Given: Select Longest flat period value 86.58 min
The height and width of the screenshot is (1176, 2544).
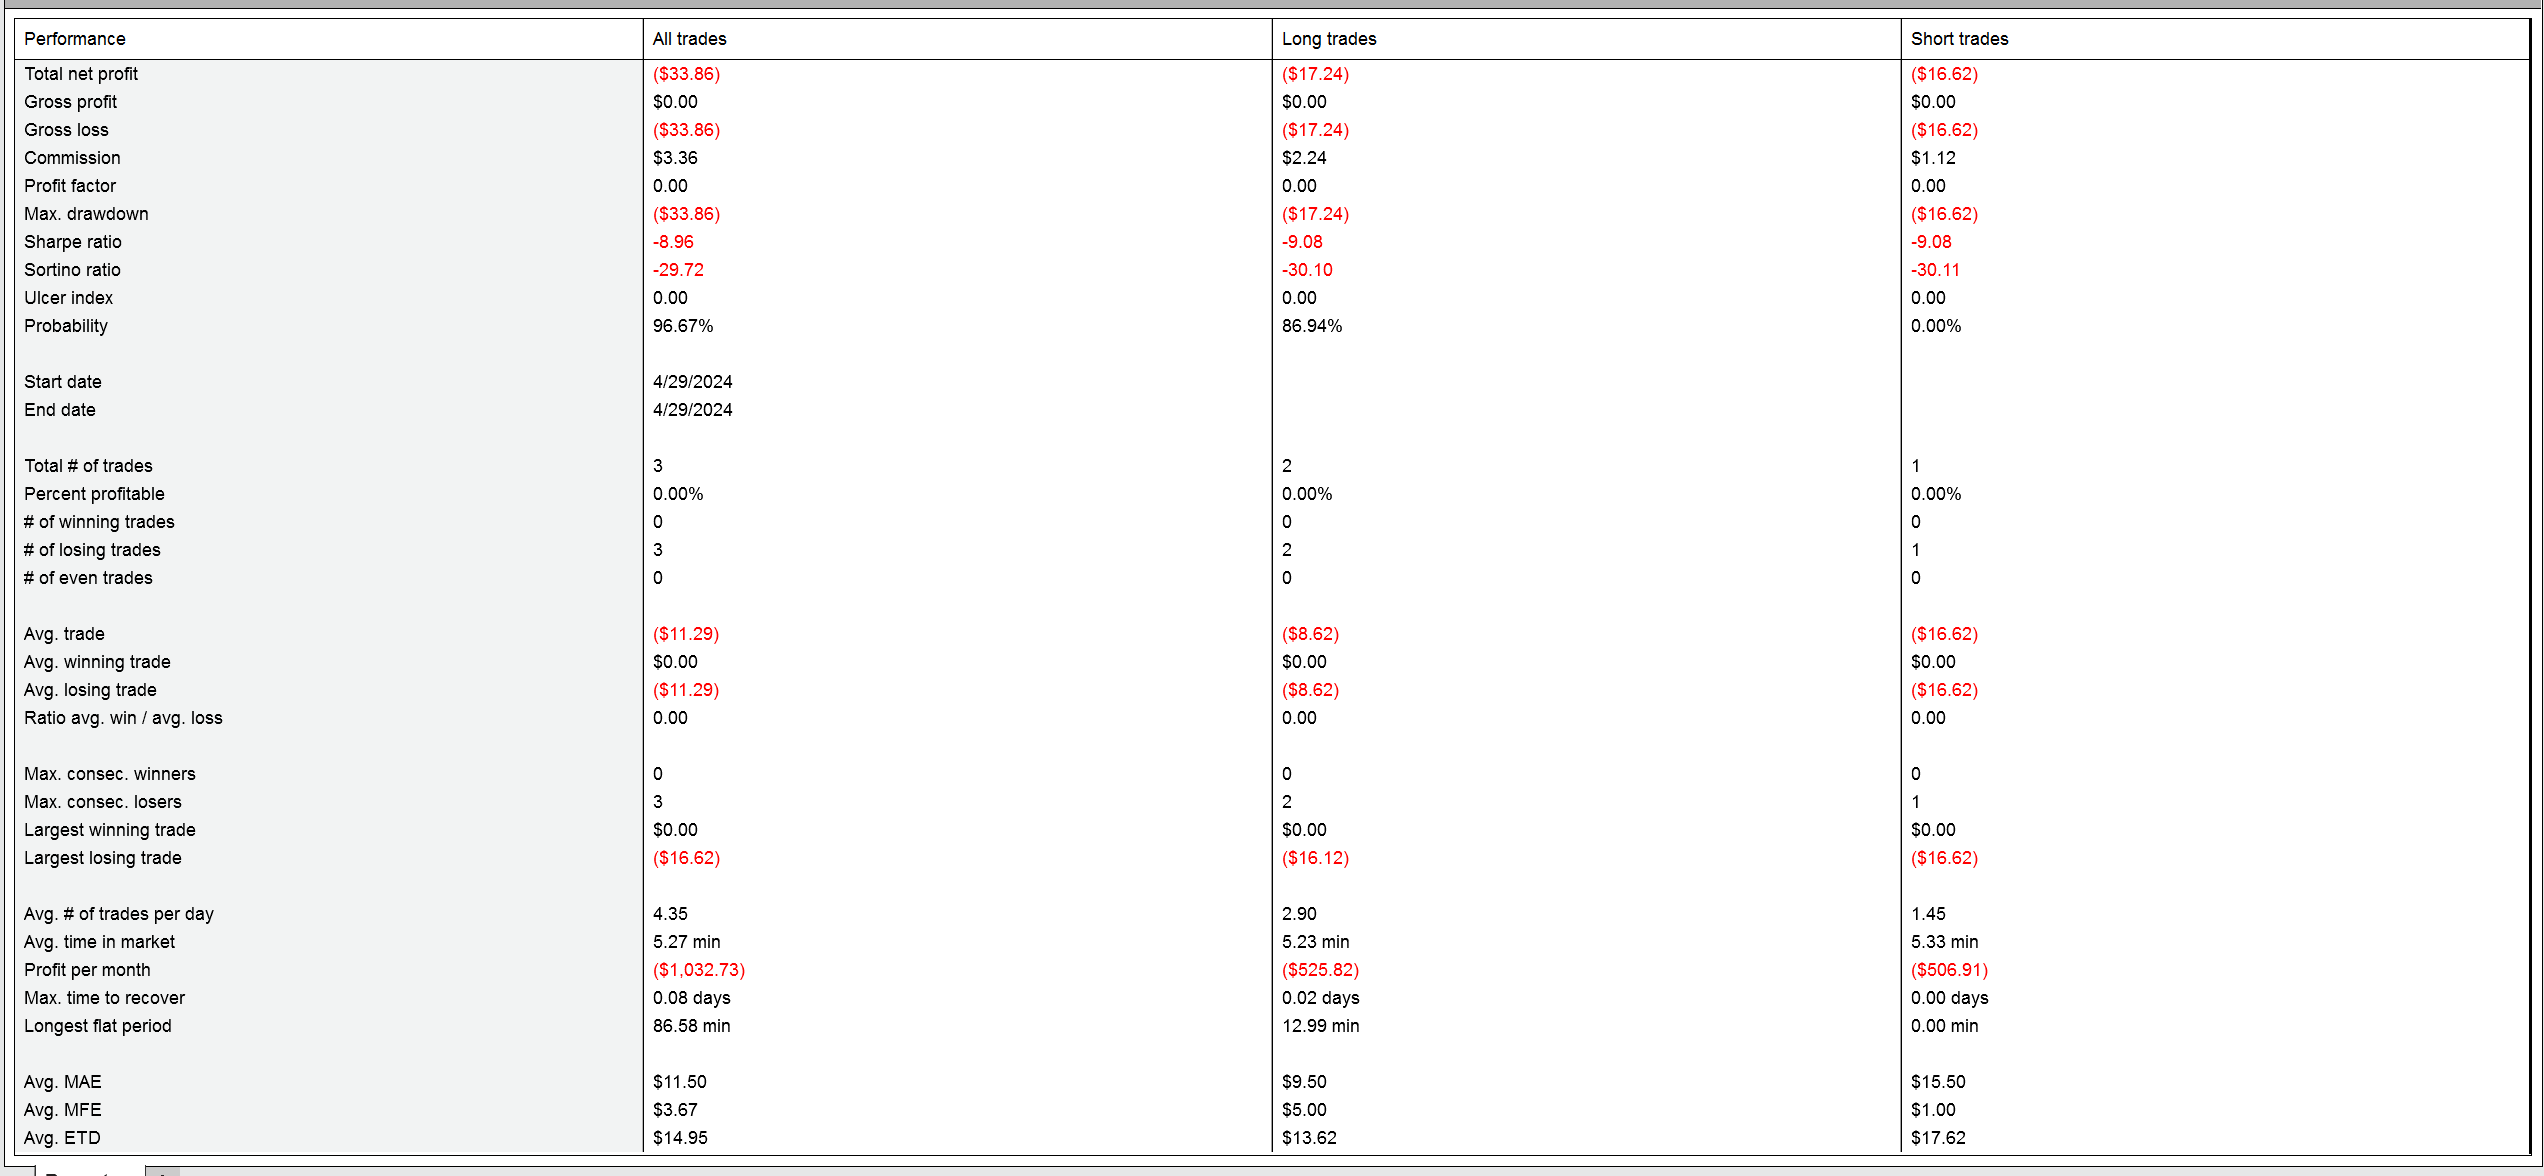Looking at the screenshot, I should (691, 1026).
